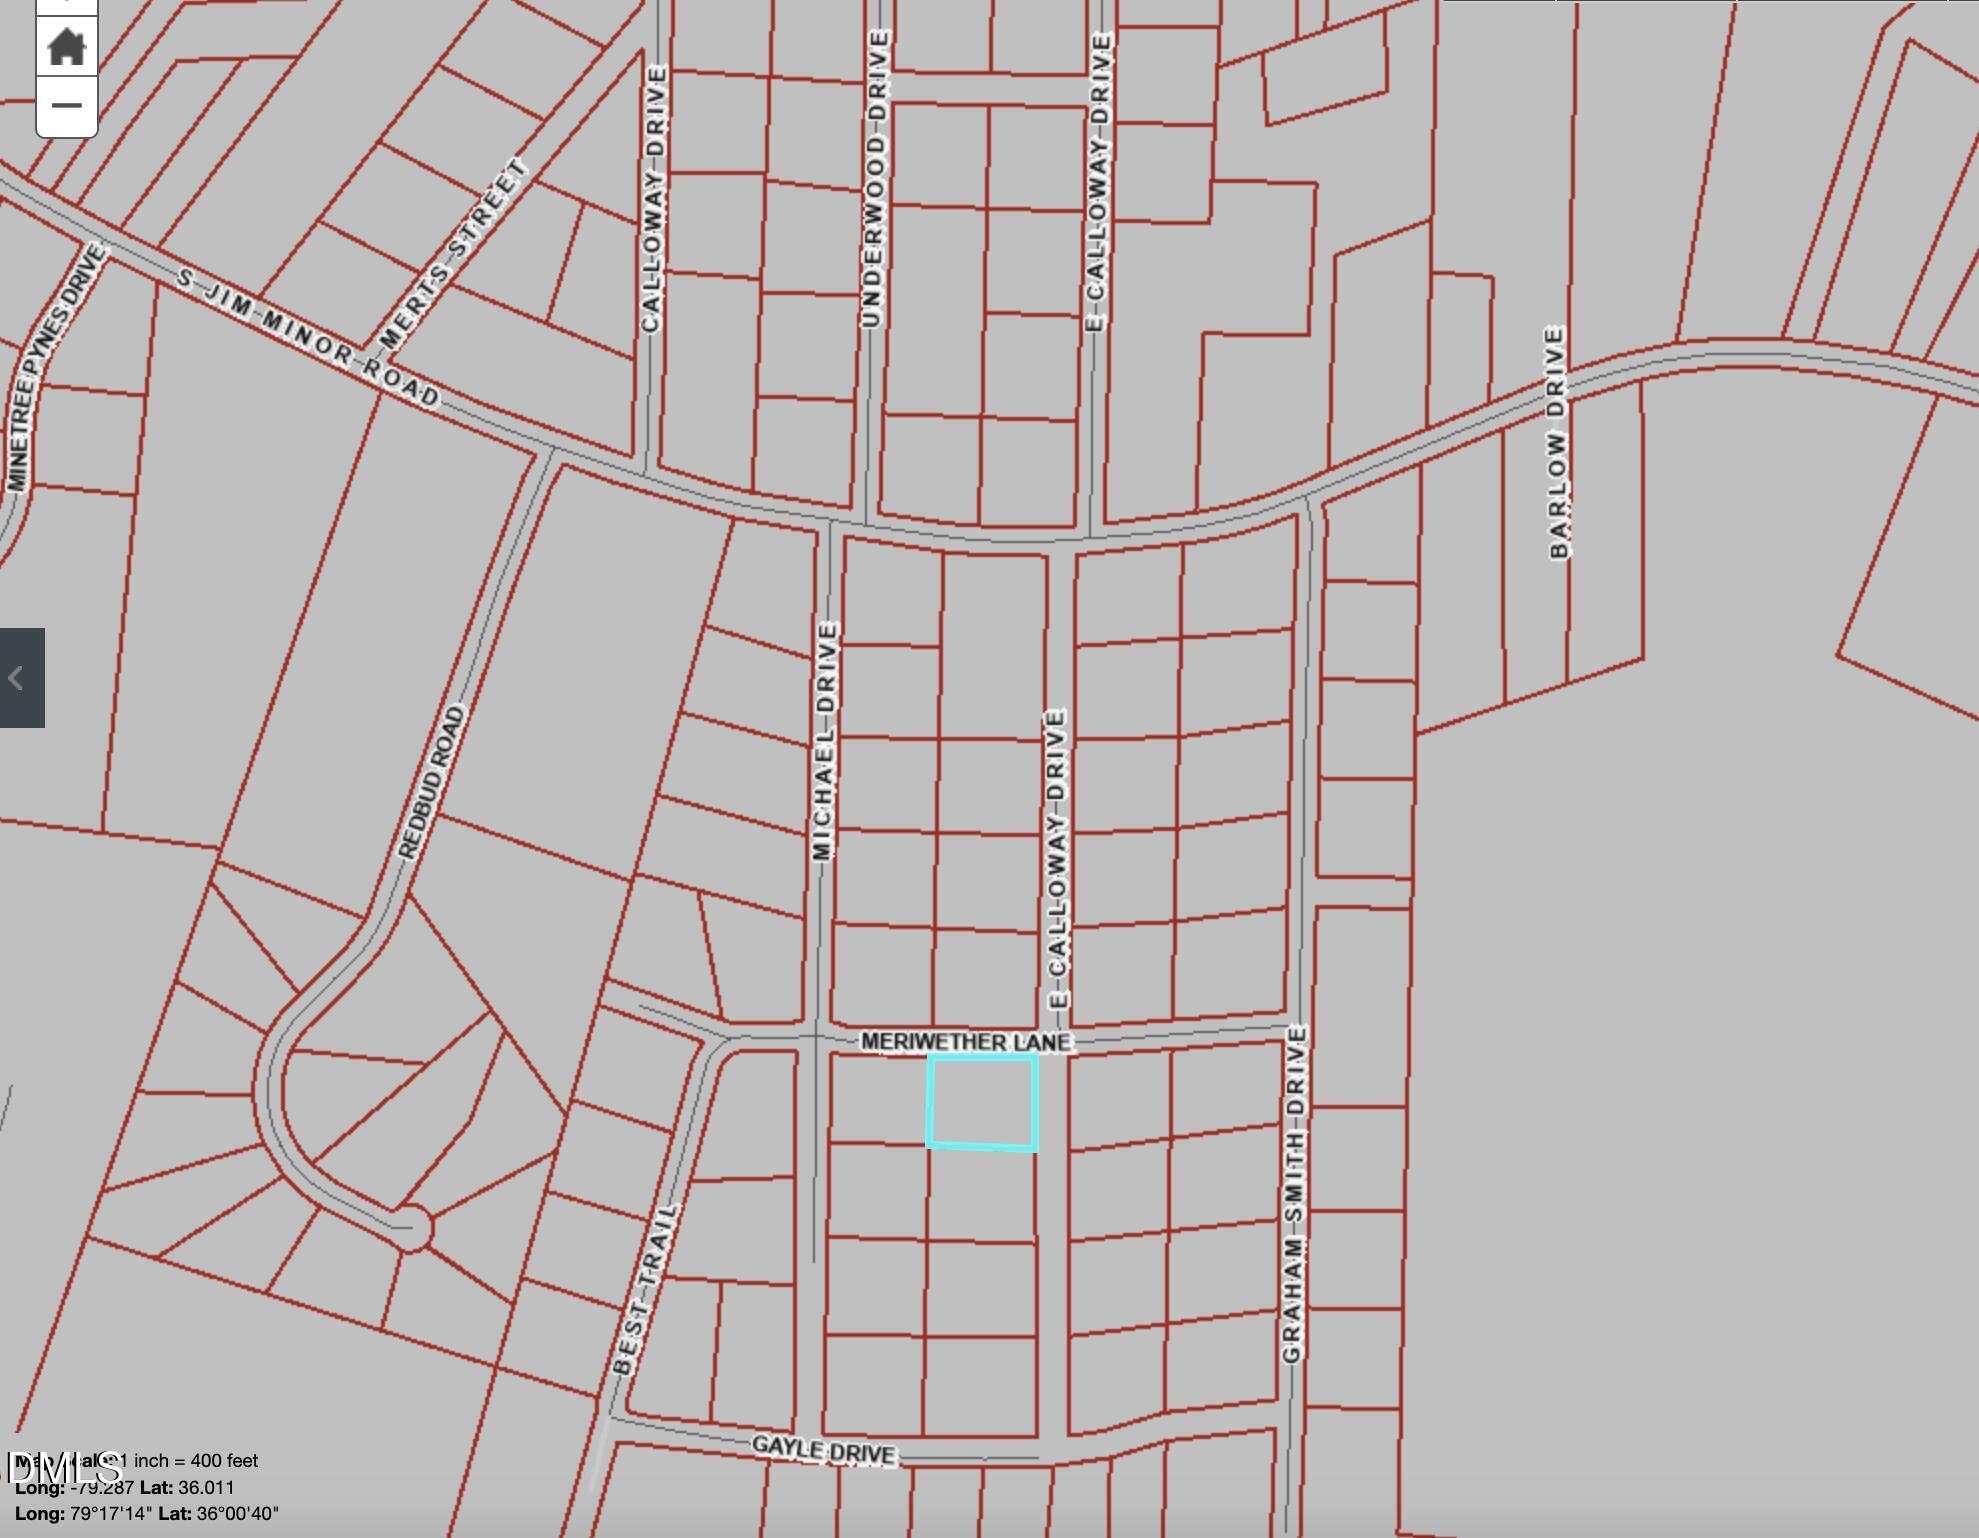
Task: Click the degrees-minutes-seconds coordinate readout
Action: coord(147,1514)
